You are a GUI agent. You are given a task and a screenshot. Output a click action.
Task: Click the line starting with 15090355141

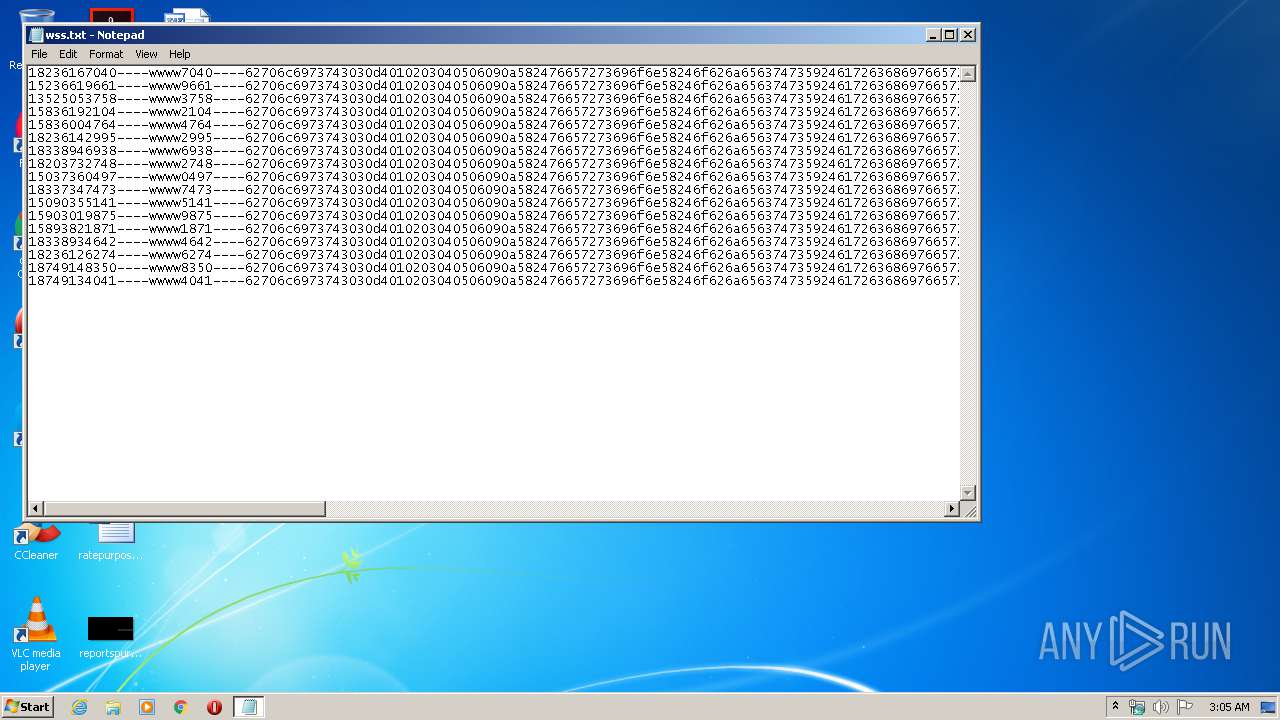pyautogui.click(x=493, y=203)
